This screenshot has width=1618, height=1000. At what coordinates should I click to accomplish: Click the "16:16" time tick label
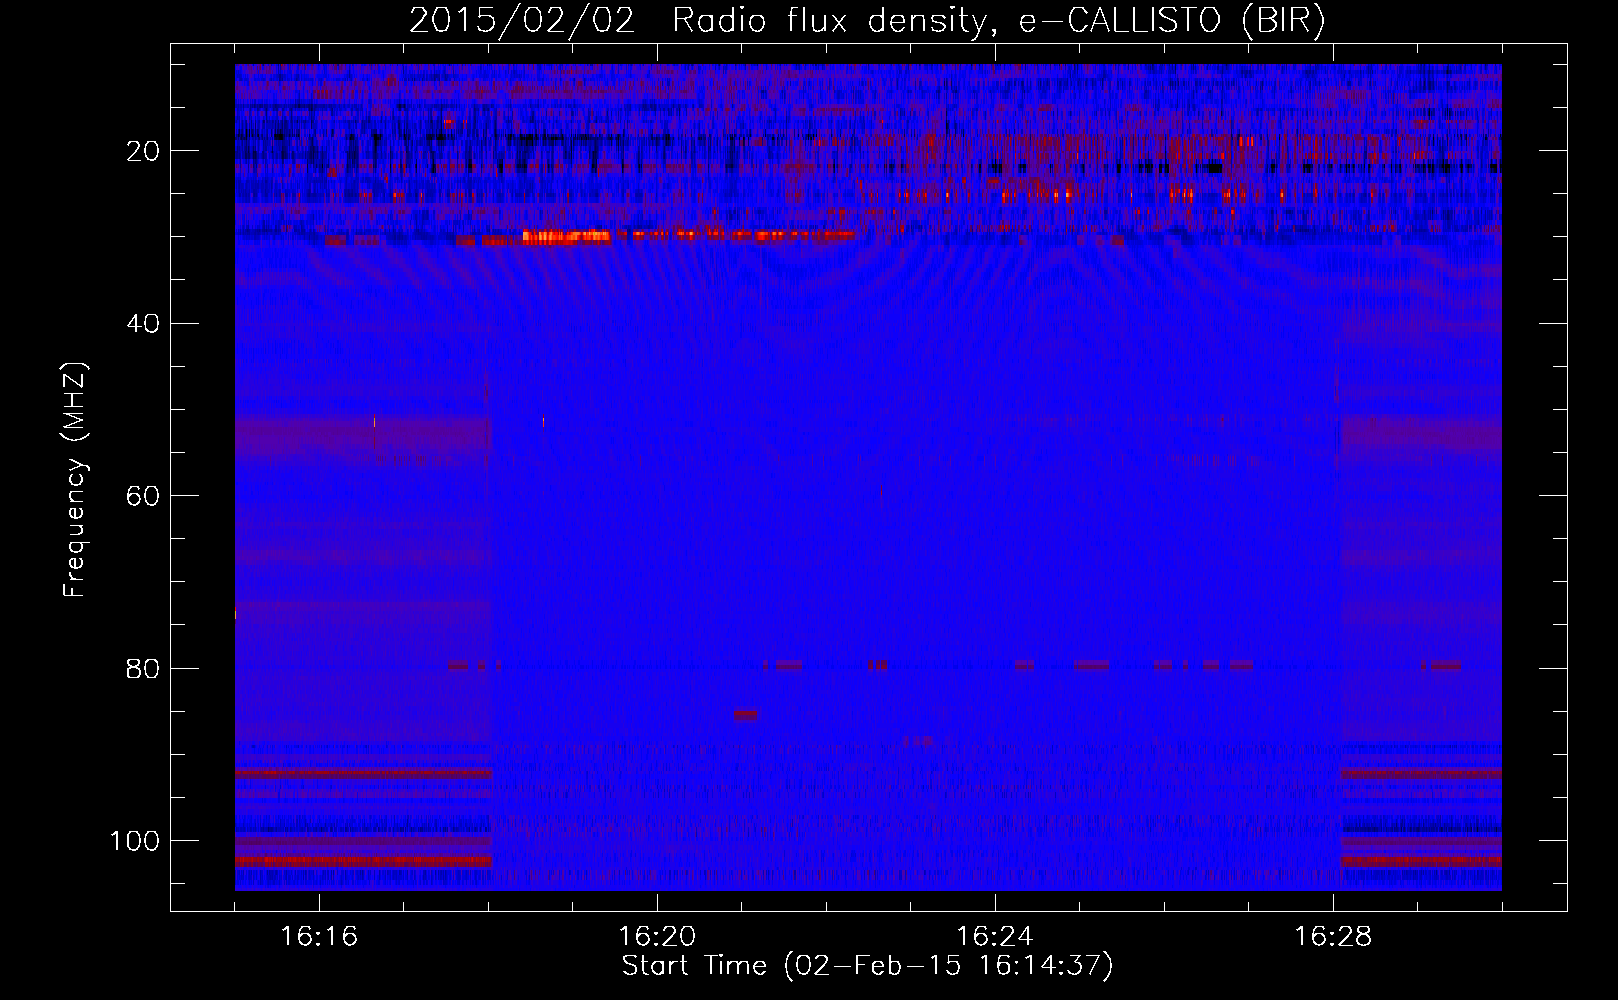coord(319,936)
